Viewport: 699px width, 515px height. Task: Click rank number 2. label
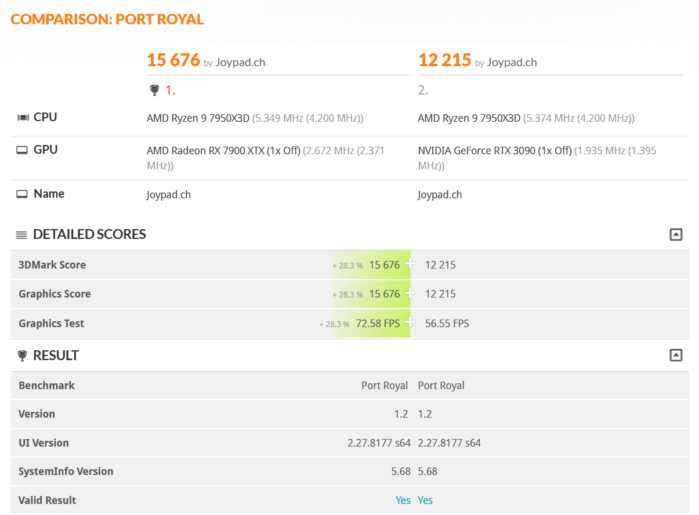[x=423, y=91]
